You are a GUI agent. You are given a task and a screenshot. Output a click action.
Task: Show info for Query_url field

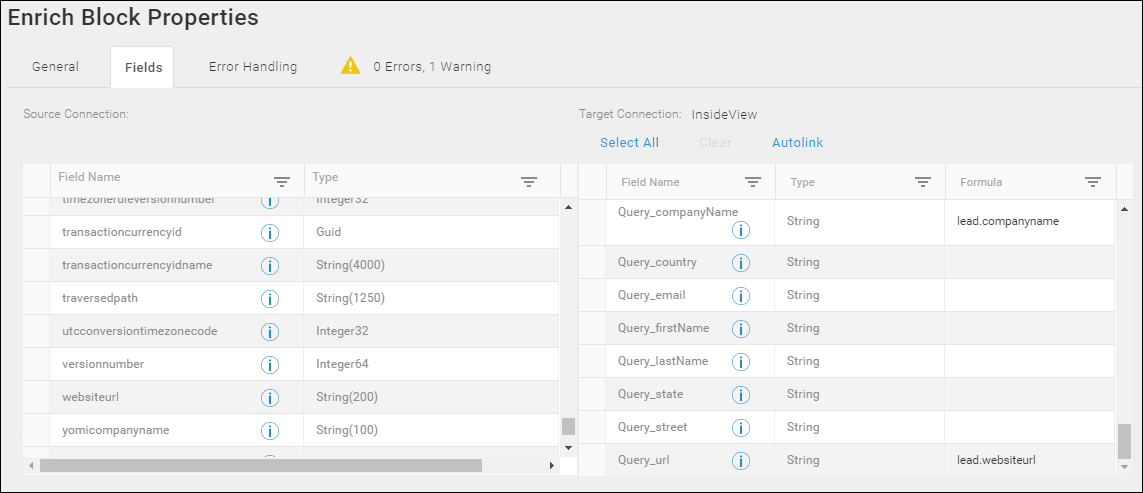[x=741, y=461]
